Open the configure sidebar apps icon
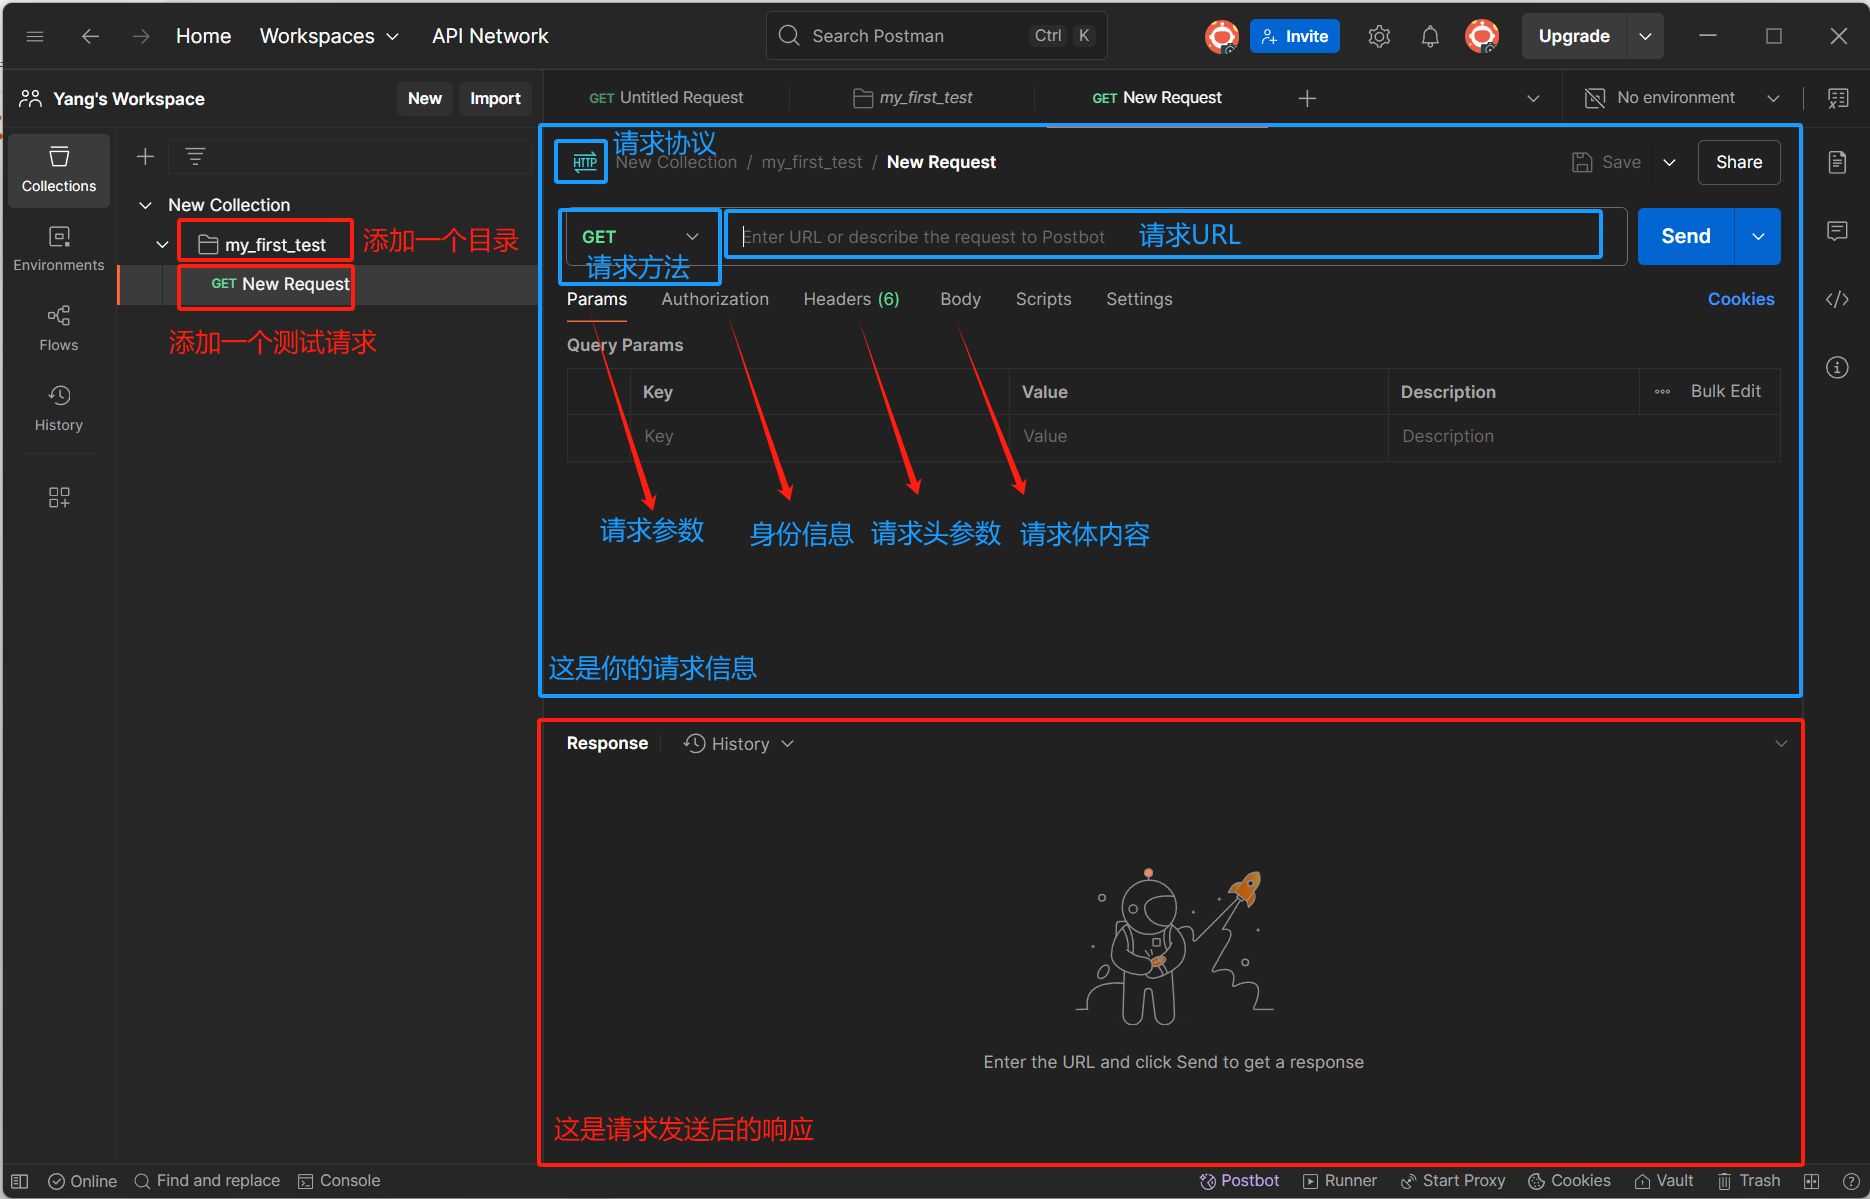 coord(59,497)
